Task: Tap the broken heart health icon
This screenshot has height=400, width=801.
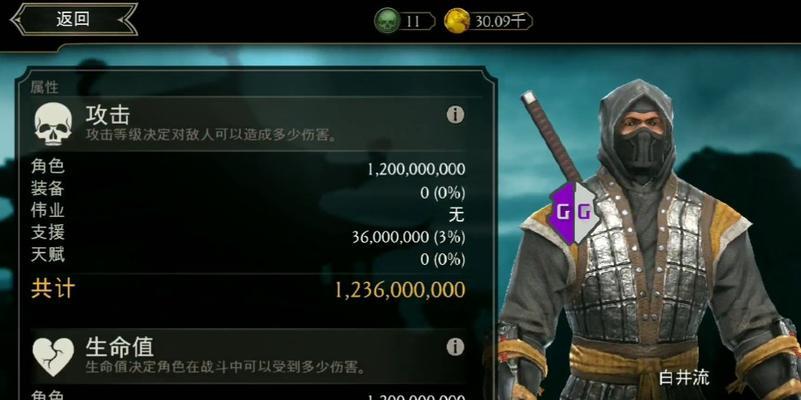Action: 53,356
